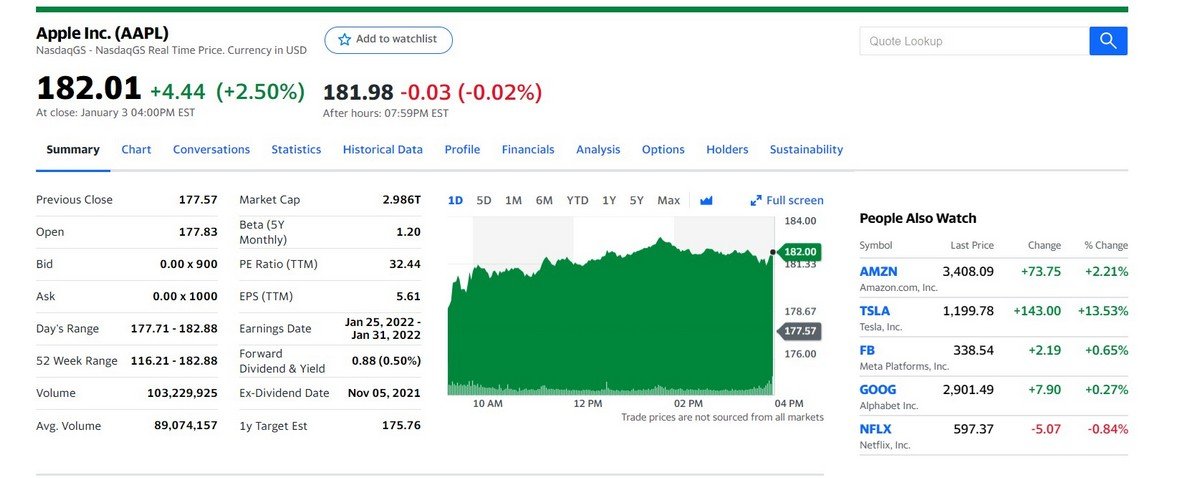Choose the Max chart range
Viewport: 1200px width, 478px height.
coord(668,201)
